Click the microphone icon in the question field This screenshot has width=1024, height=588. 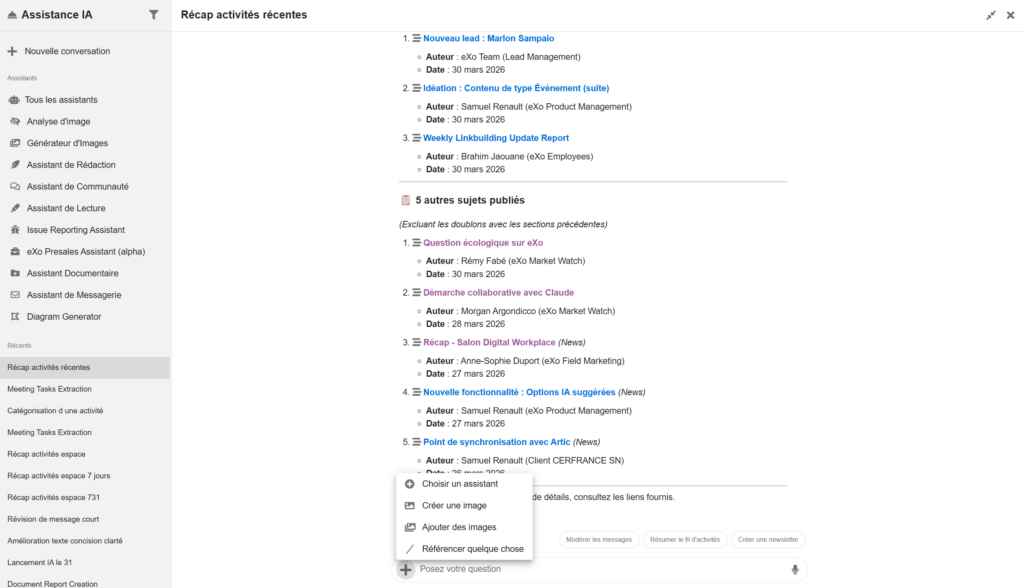pyautogui.click(x=795, y=570)
